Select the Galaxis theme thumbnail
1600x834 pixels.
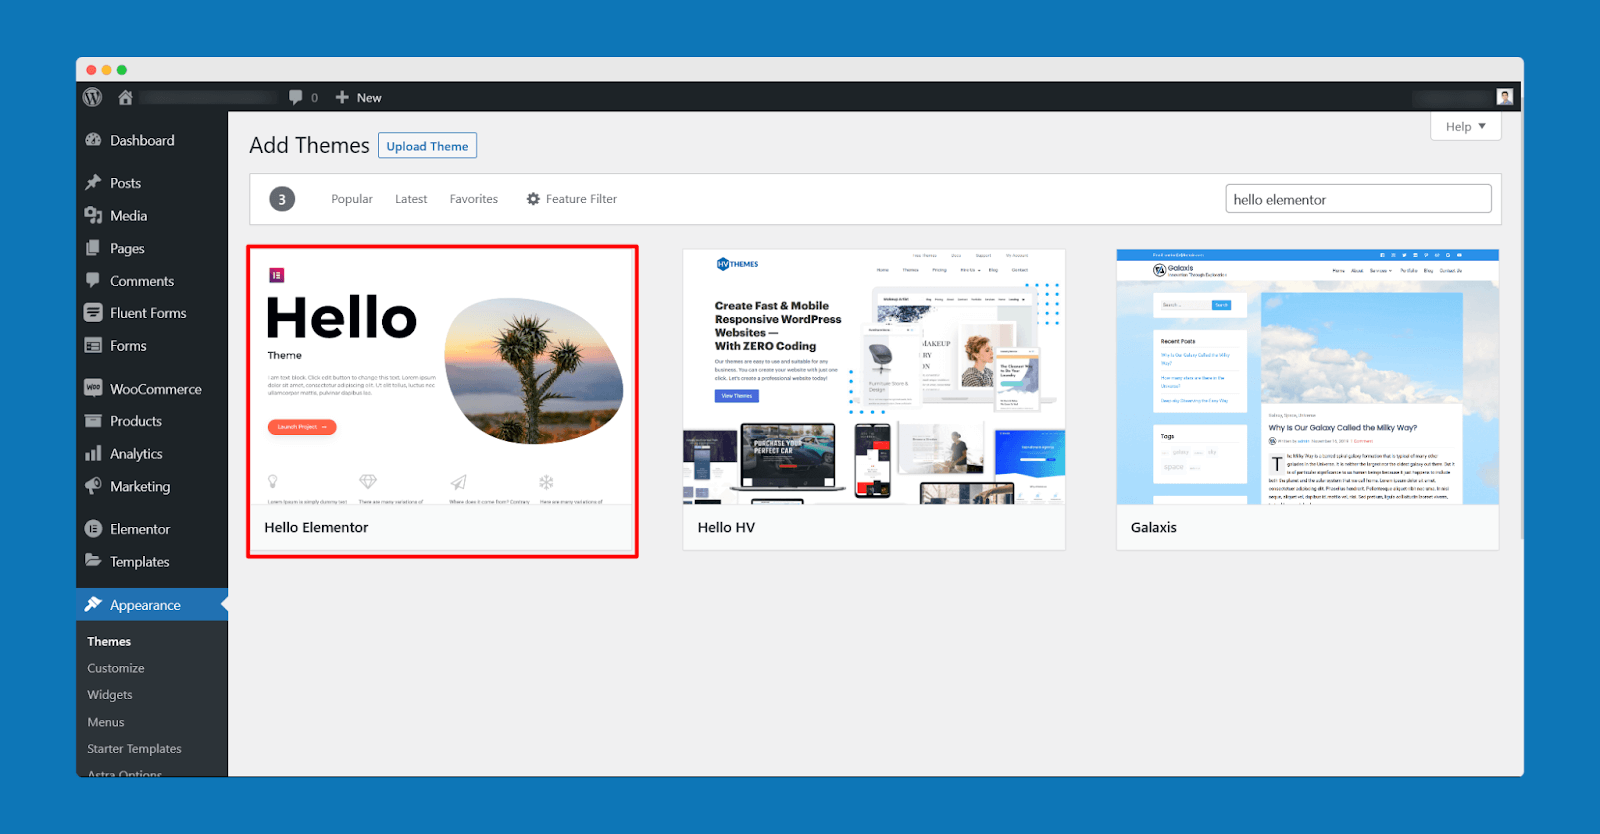pyautogui.click(x=1307, y=377)
